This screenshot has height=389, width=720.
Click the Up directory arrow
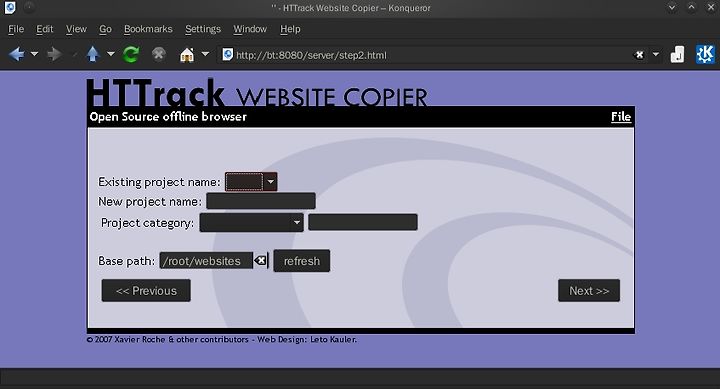[93, 54]
